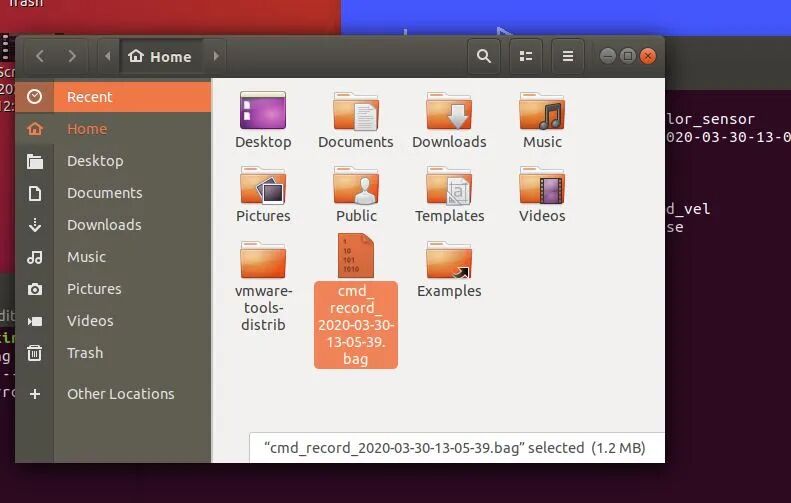
Task: Open the Desktop folder icon in the file grid
Action: pyautogui.click(x=263, y=110)
